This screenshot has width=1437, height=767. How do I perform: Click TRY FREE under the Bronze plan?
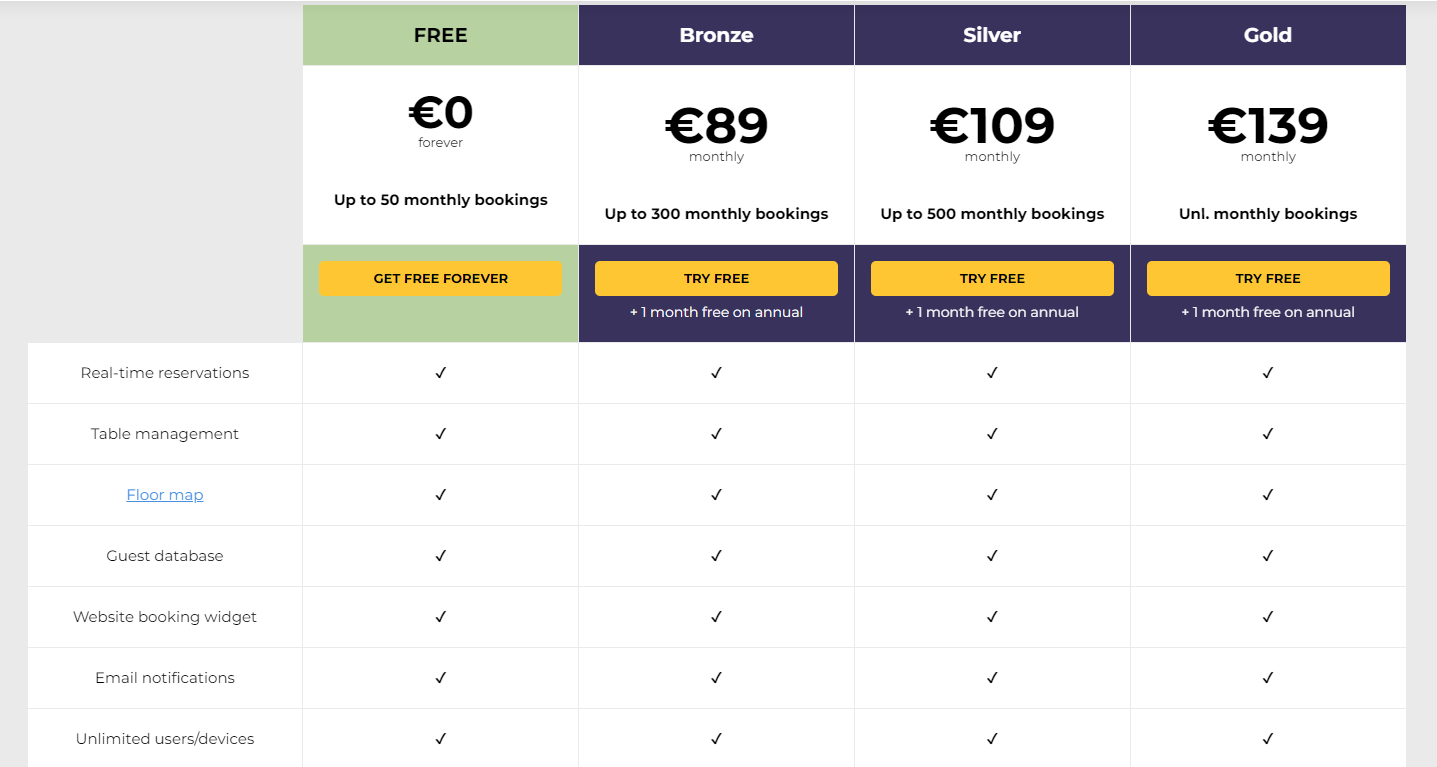coord(716,278)
